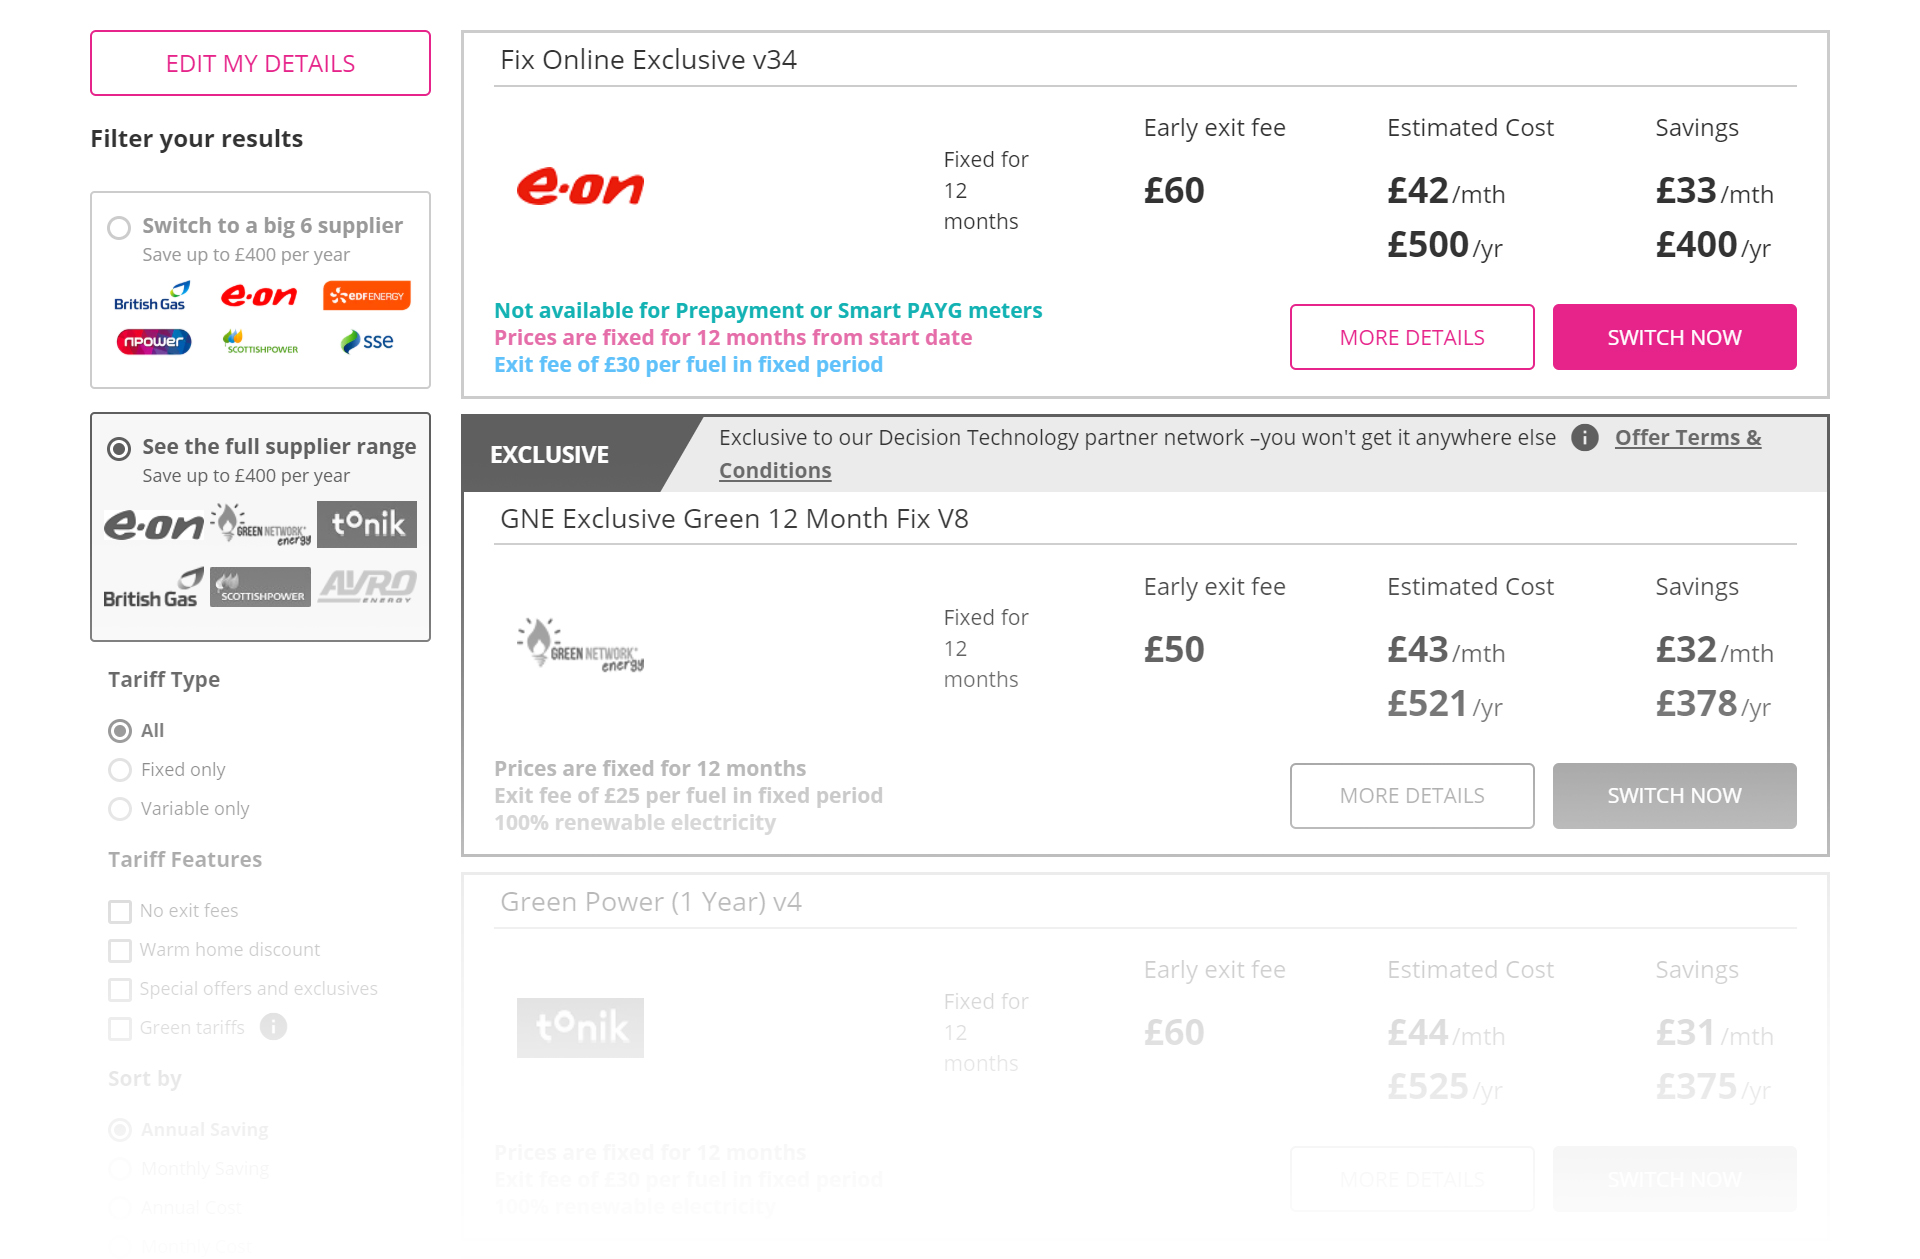Click the Tonik logo on Green Power tariff
1920x1259 pixels.
(x=580, y=1027)
